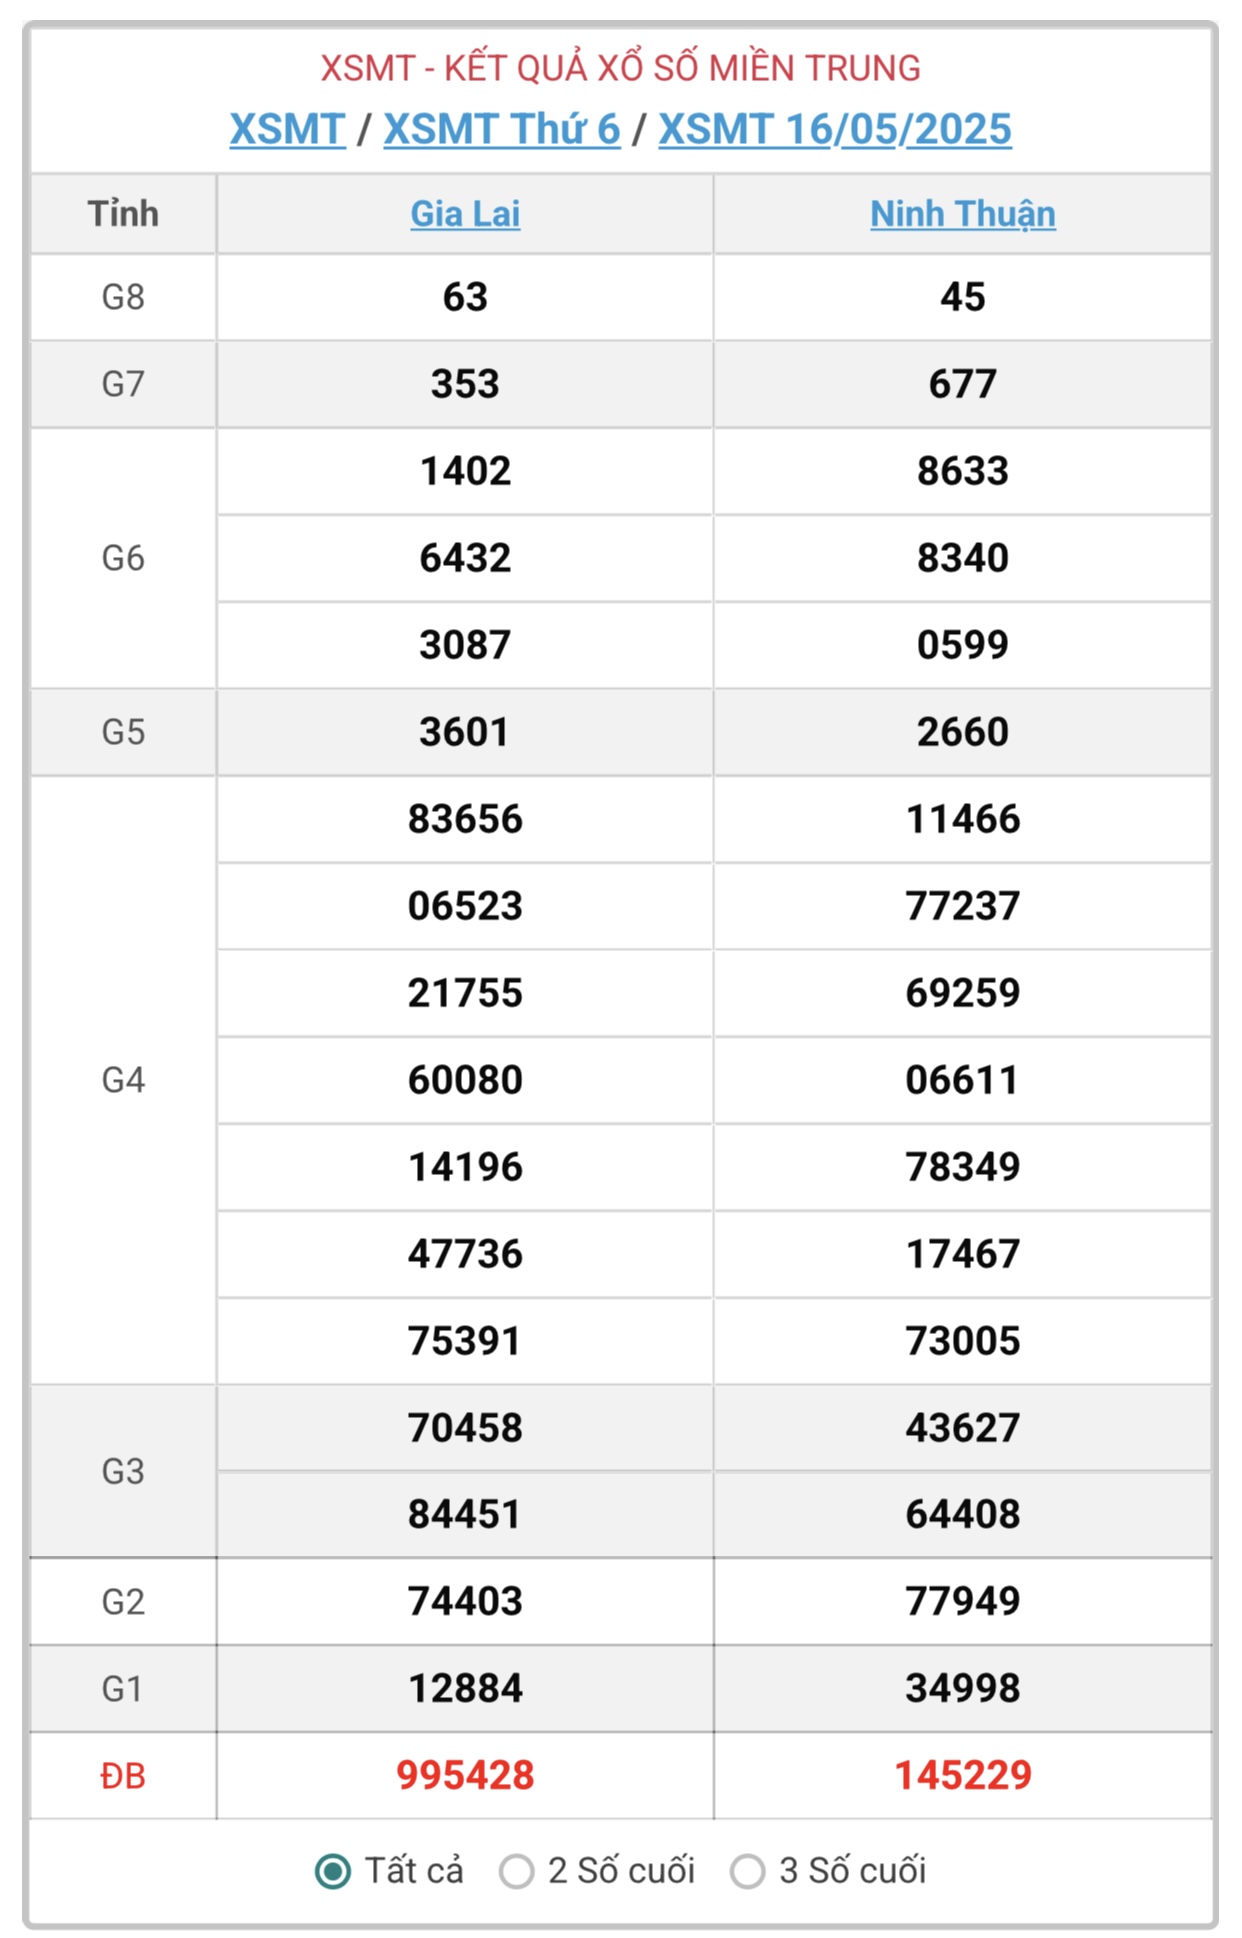Image resolution: width=1242 pixels, height=1938 pixels.
Task: Click the G1 result 12884
Action: (x=465, y=1688)
